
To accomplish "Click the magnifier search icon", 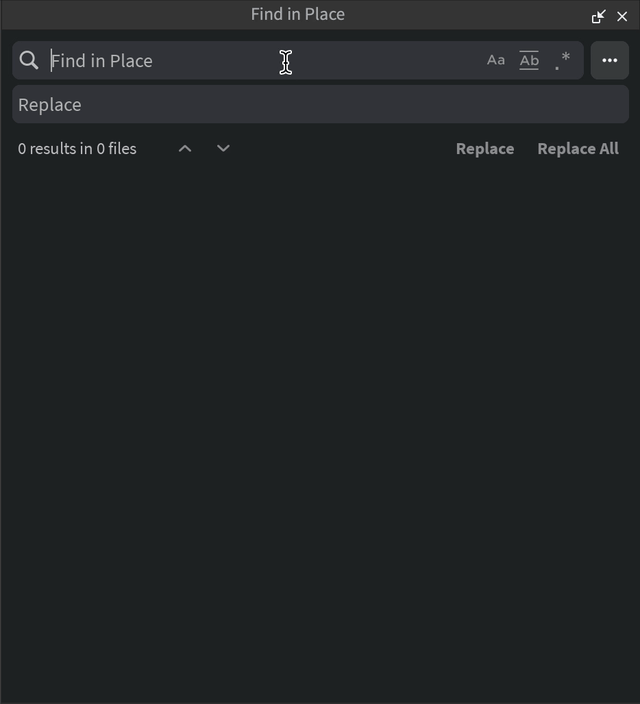I will click(29, 61).
